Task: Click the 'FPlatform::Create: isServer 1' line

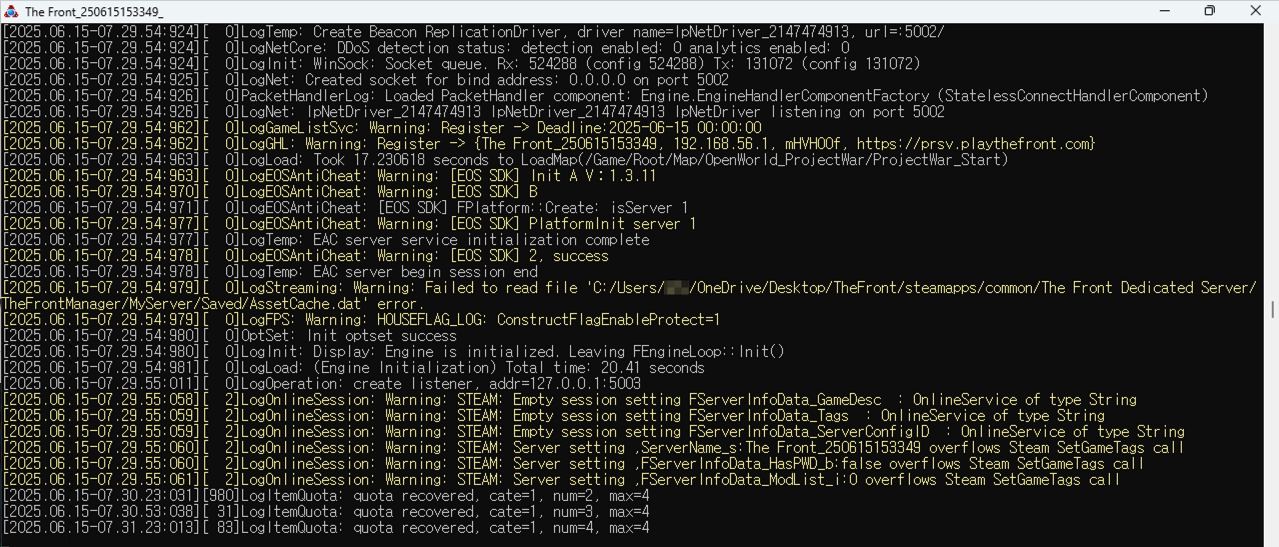Action: [346, 208]
